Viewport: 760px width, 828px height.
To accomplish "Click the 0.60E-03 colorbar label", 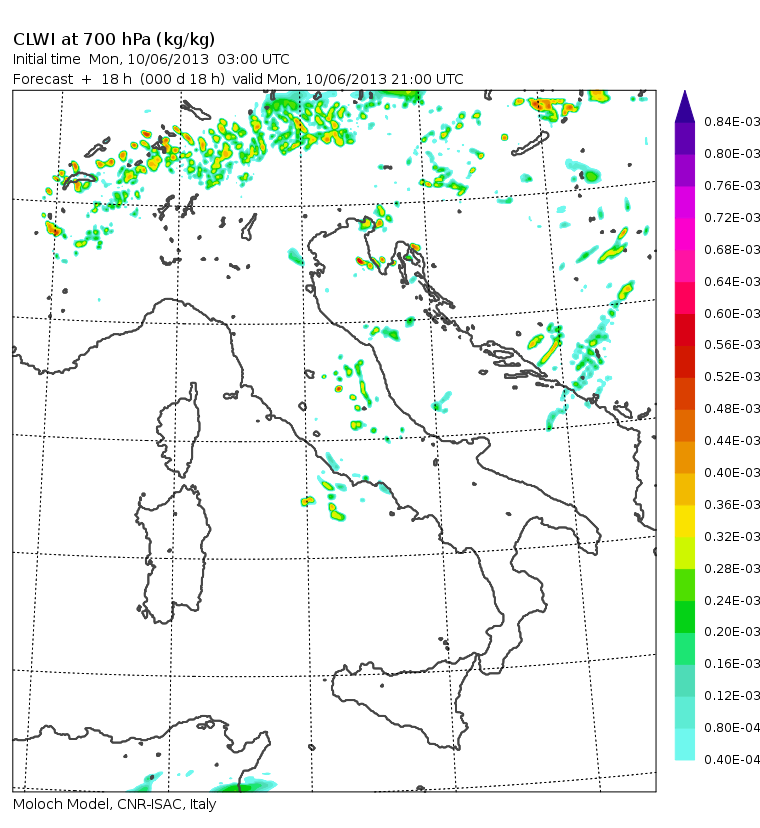I will tap(732, 314).
